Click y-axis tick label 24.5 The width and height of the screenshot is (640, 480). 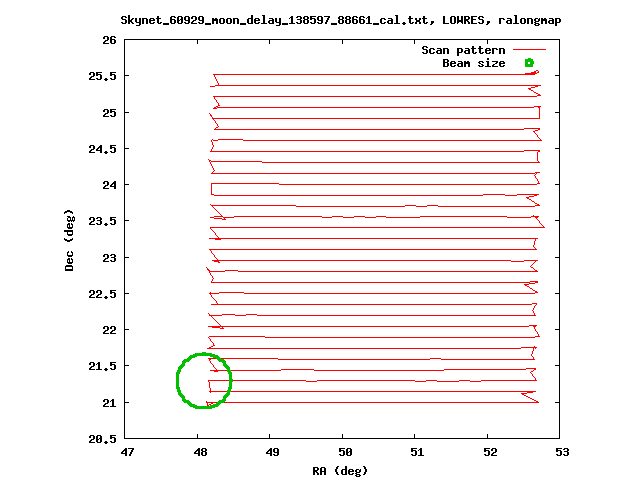[x=102, y=149]
